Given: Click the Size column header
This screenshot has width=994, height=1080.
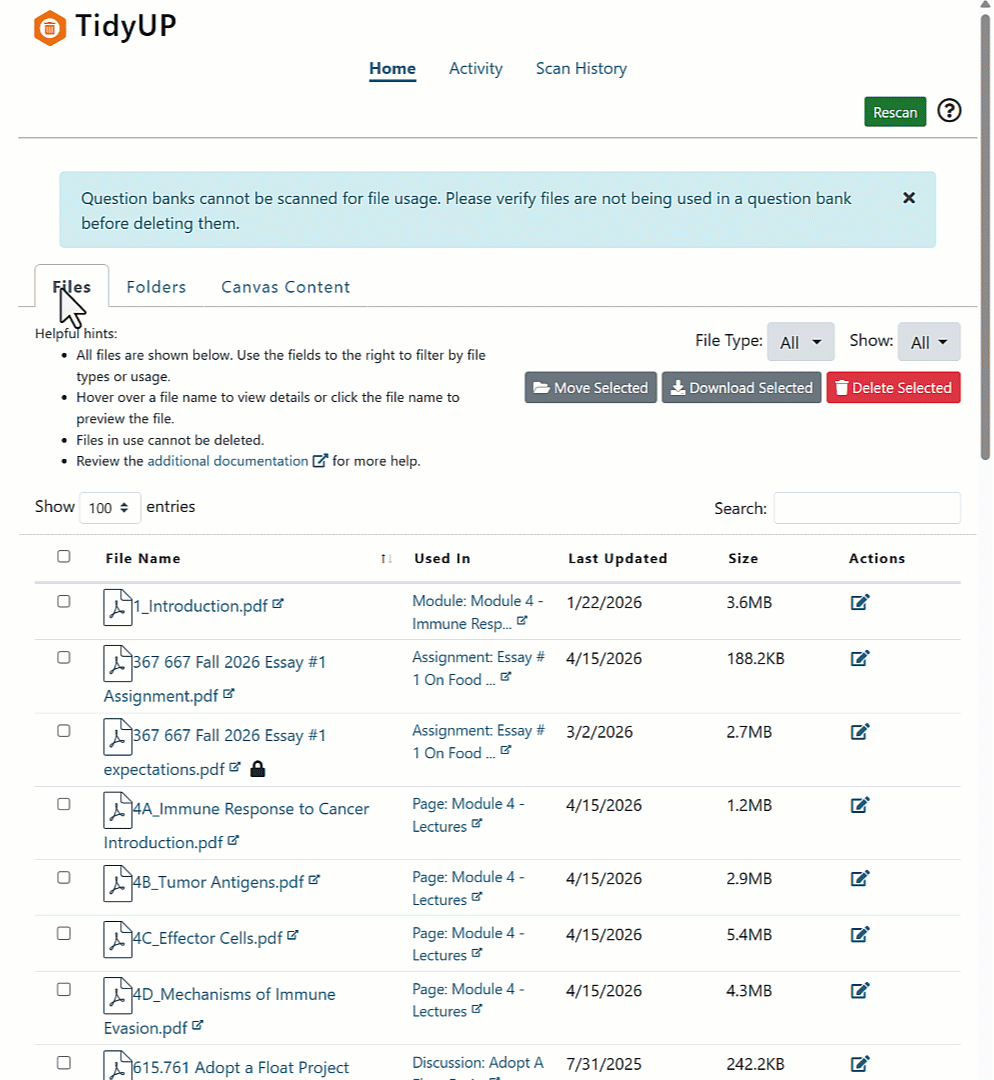Looking at the screenshot, I should pos(743,559).
